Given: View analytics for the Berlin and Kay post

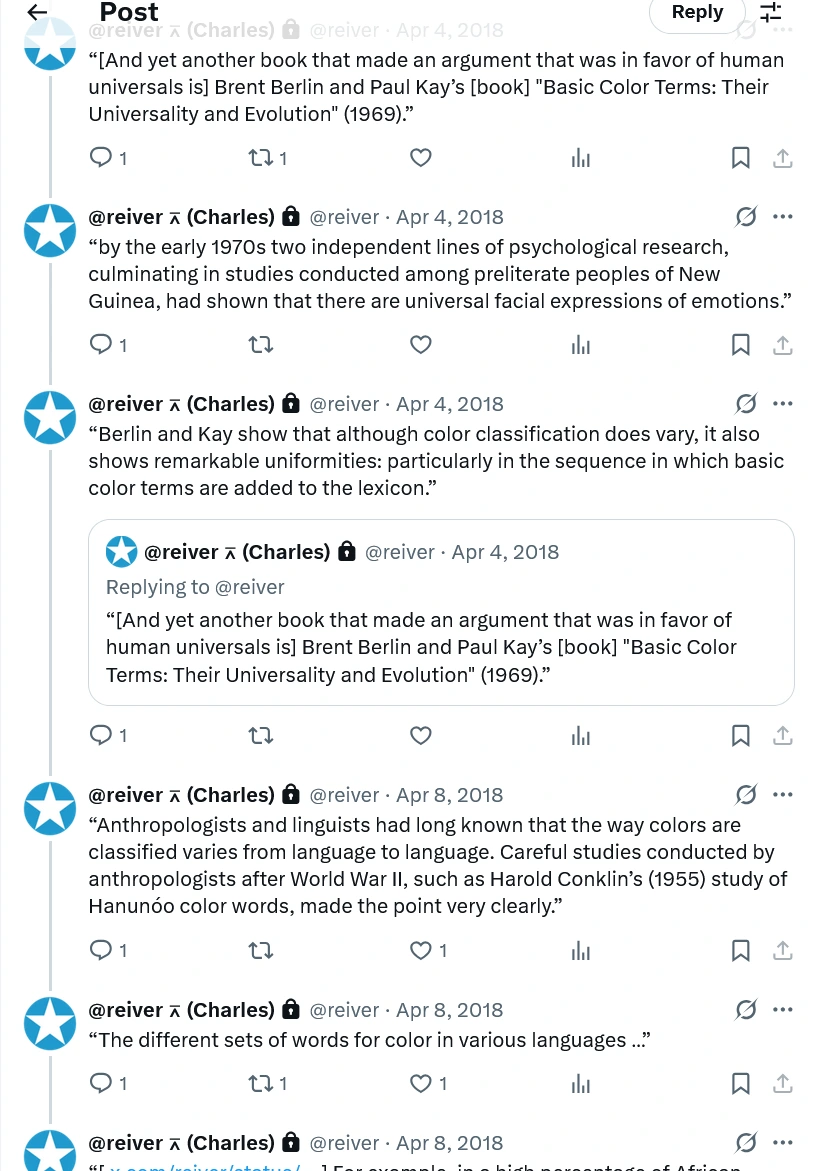Looking at the screenshot, I should (581, 736).
